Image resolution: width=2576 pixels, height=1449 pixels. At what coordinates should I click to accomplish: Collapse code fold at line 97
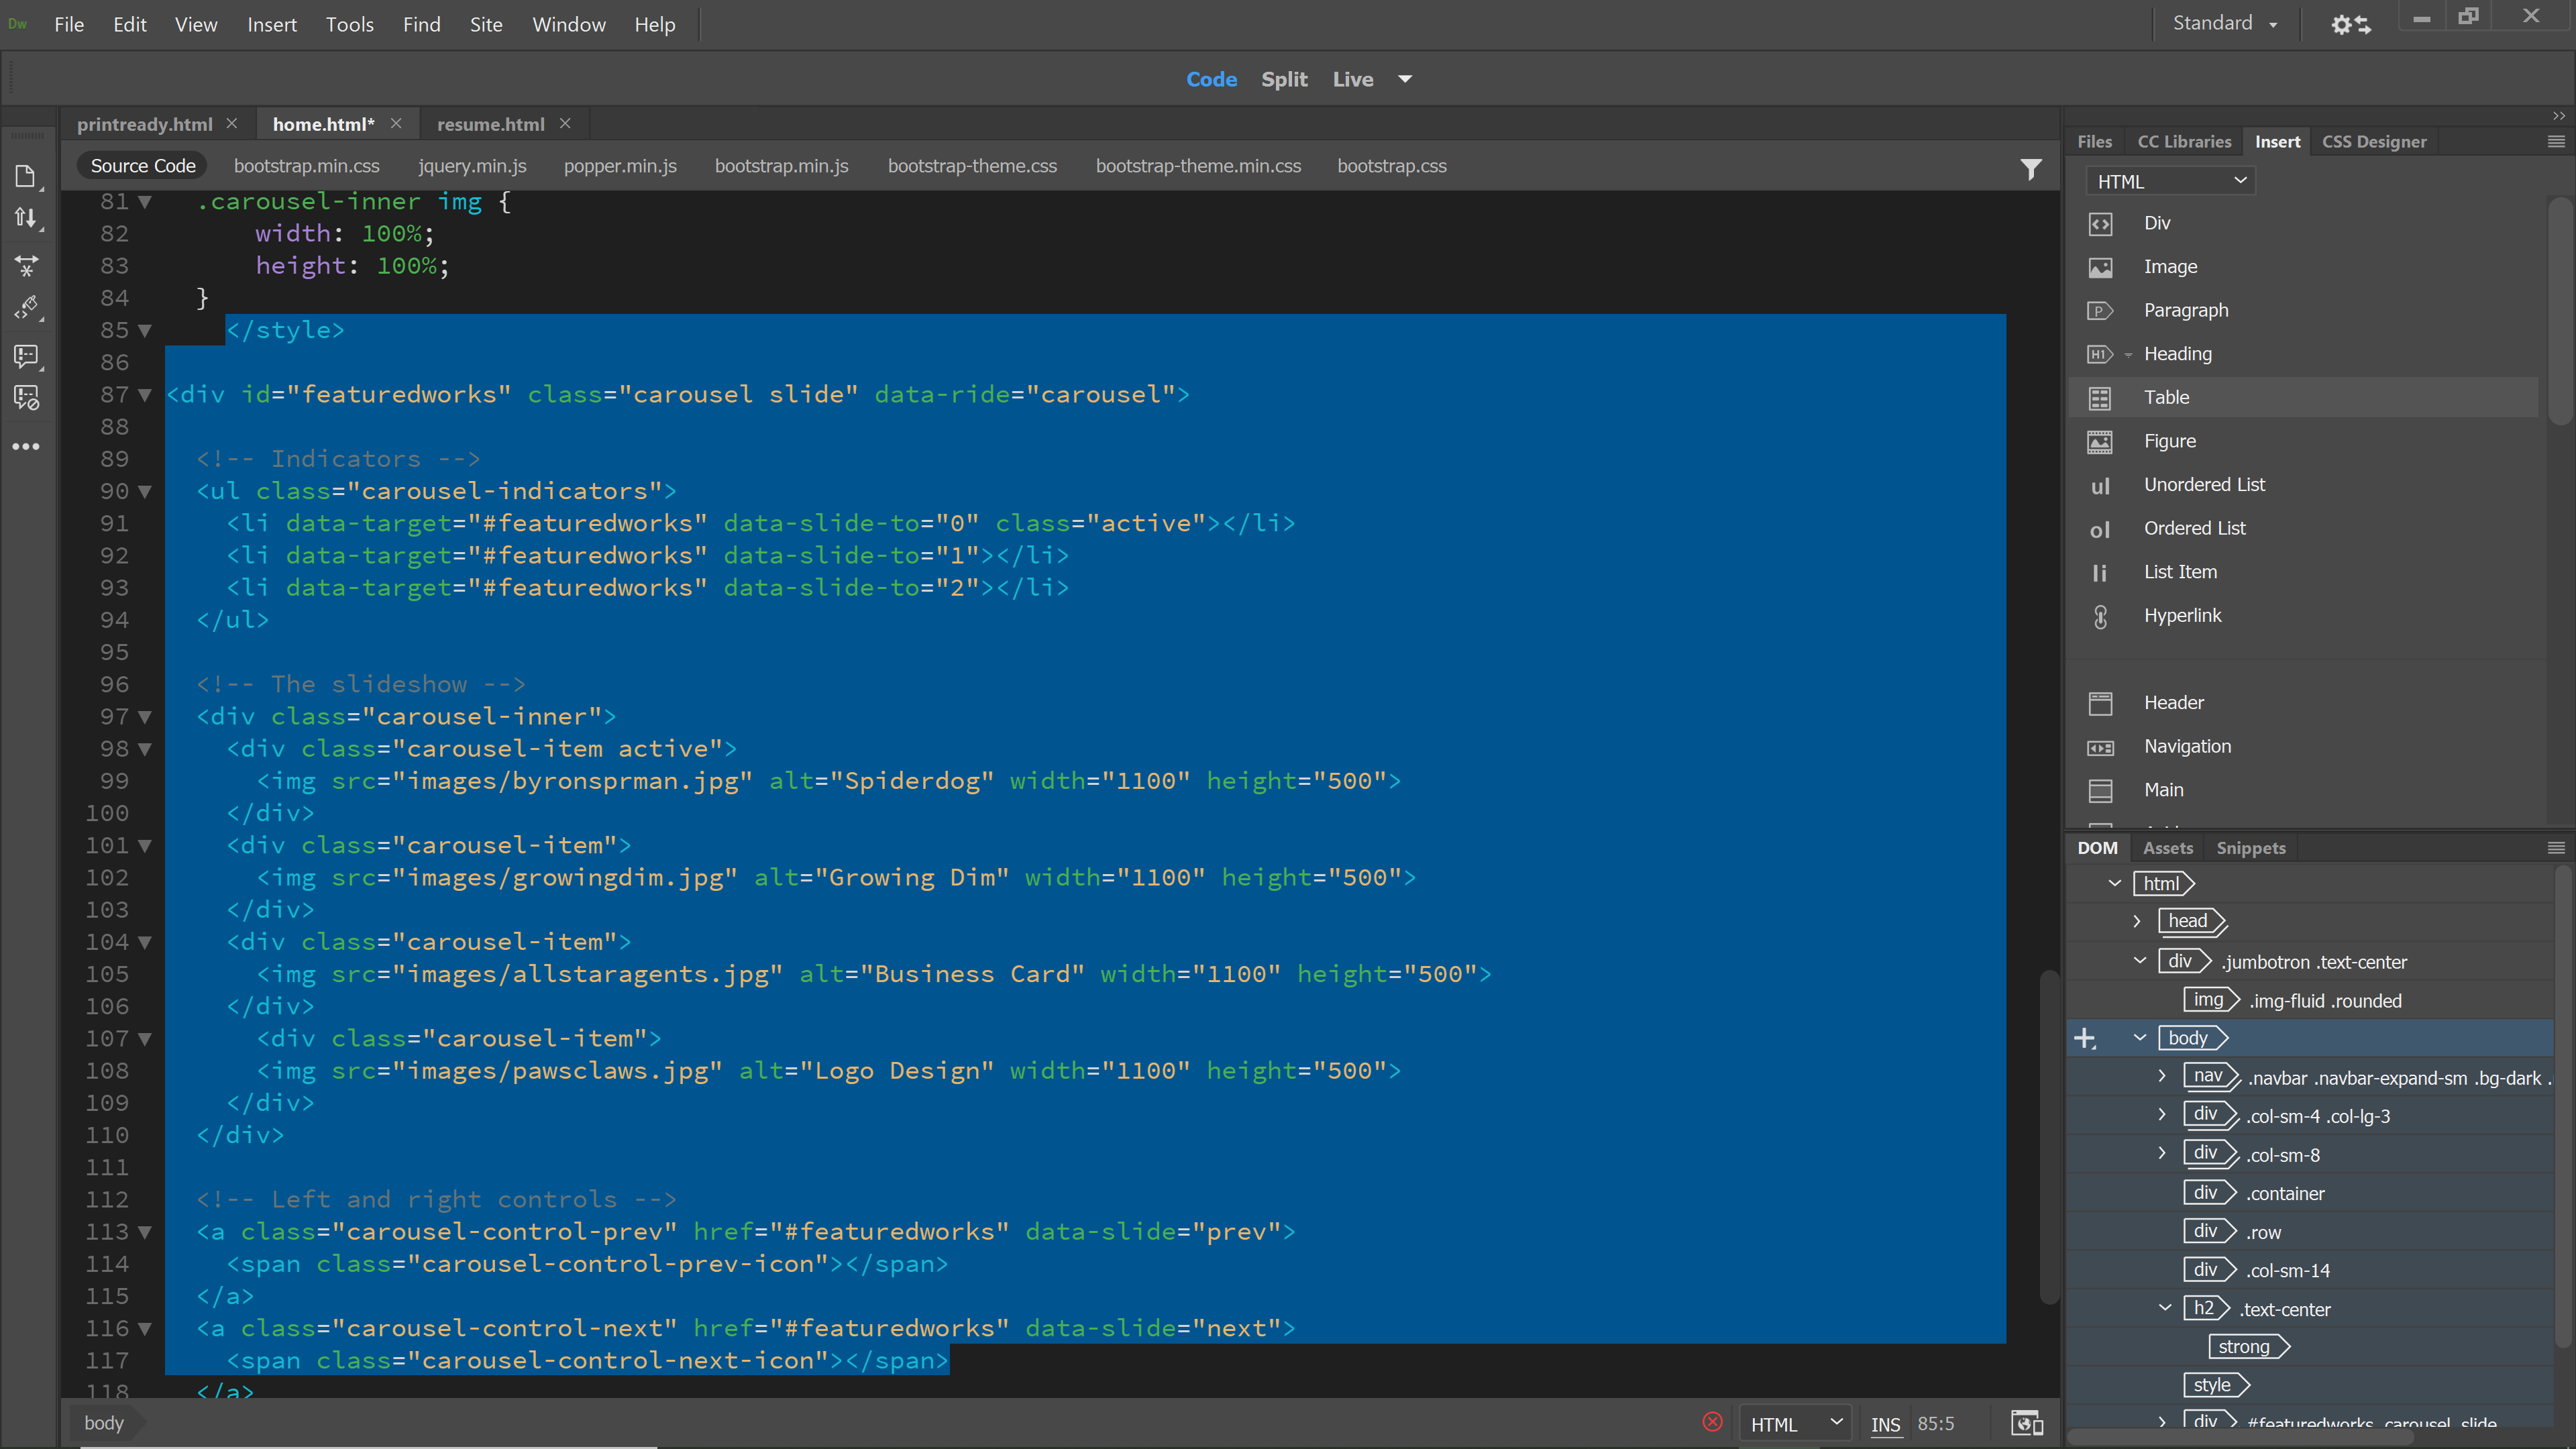pos(145,717)
